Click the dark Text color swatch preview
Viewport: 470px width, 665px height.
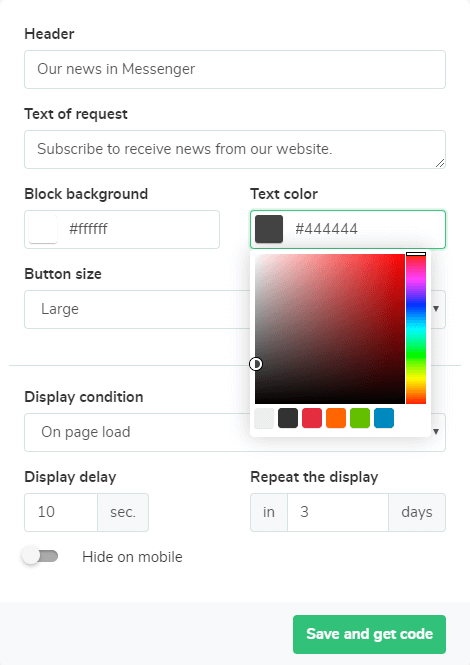(x=269, y=229)
